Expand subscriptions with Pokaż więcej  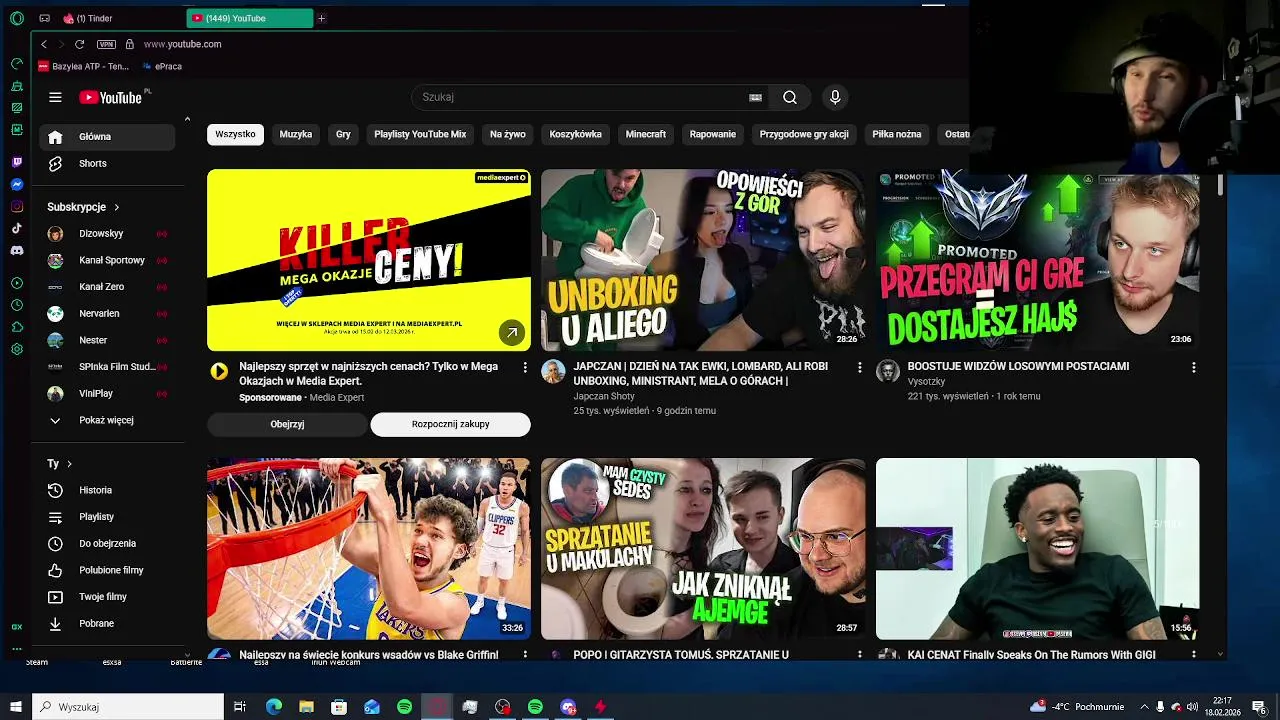point(107,420)
